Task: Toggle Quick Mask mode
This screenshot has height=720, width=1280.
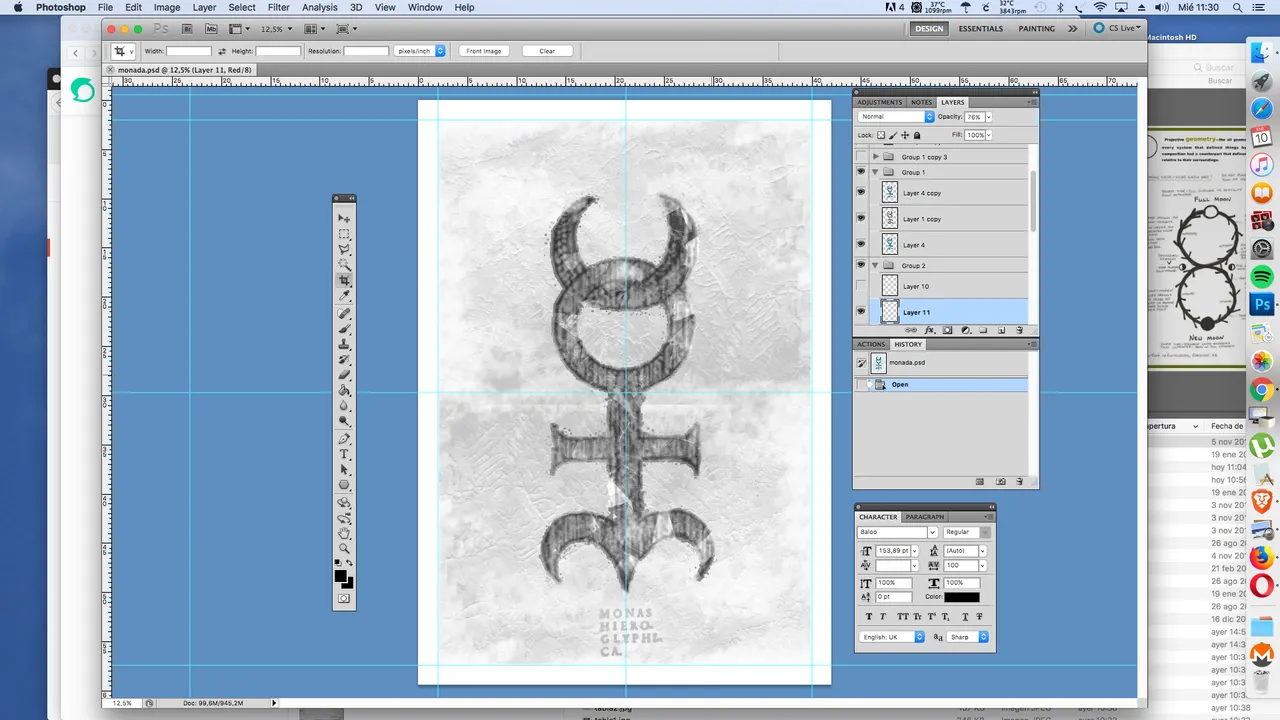Action: 344,598
